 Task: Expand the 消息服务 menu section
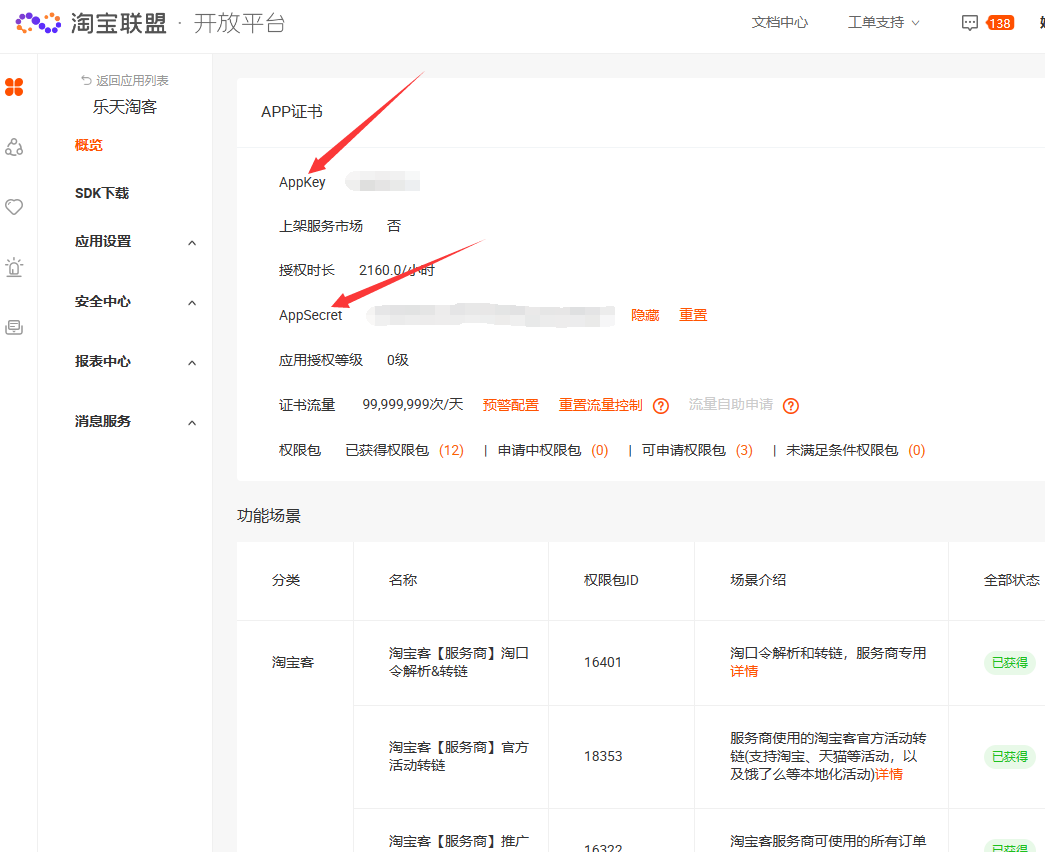pos(135,421)
